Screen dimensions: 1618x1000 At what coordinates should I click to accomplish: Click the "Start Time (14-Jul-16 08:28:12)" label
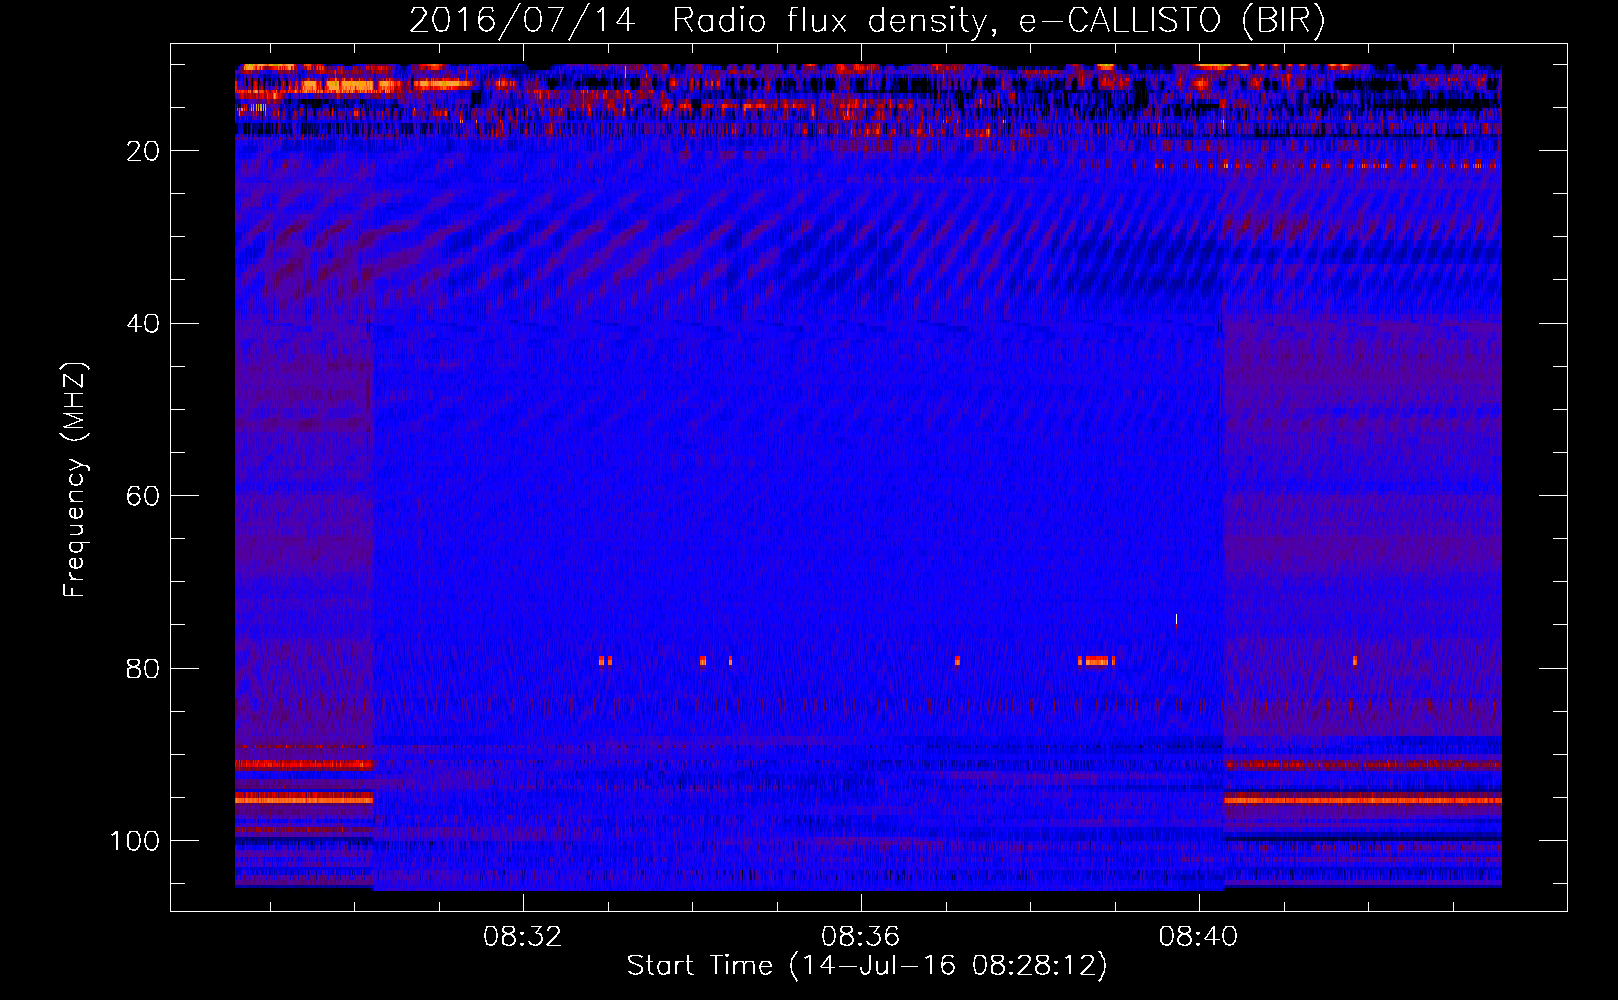click(867, 966)
